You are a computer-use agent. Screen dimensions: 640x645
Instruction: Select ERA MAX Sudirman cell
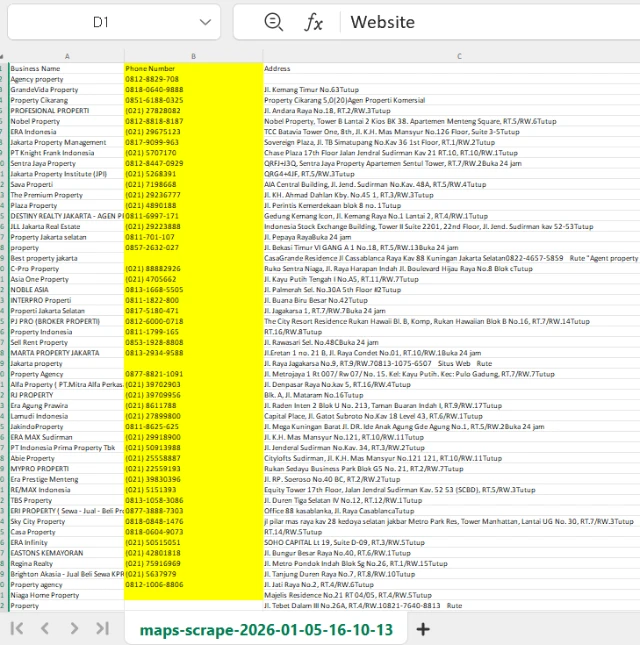coord(67,437)
